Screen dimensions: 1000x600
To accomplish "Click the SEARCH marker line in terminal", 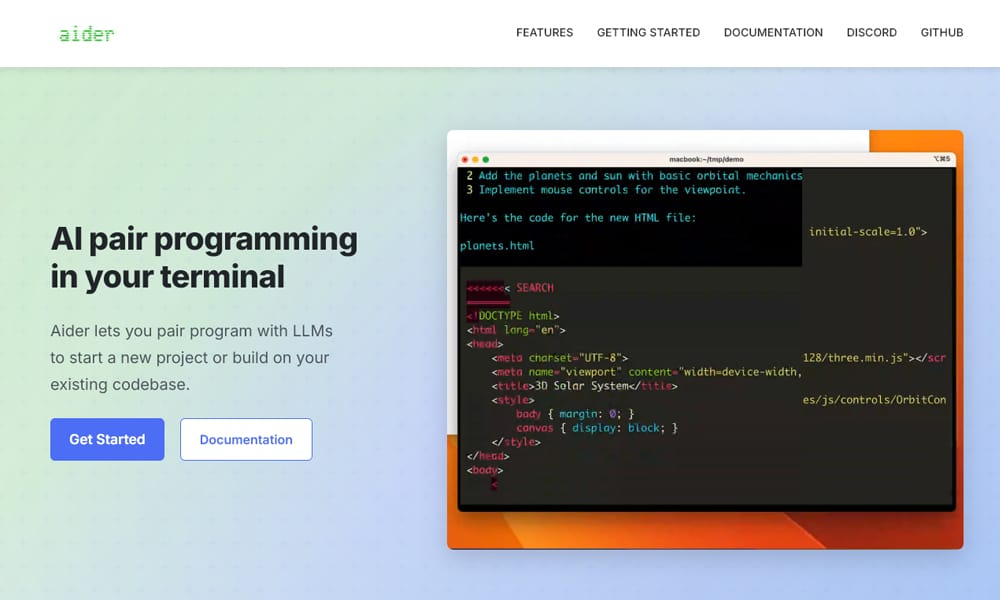I will point(534,288).
